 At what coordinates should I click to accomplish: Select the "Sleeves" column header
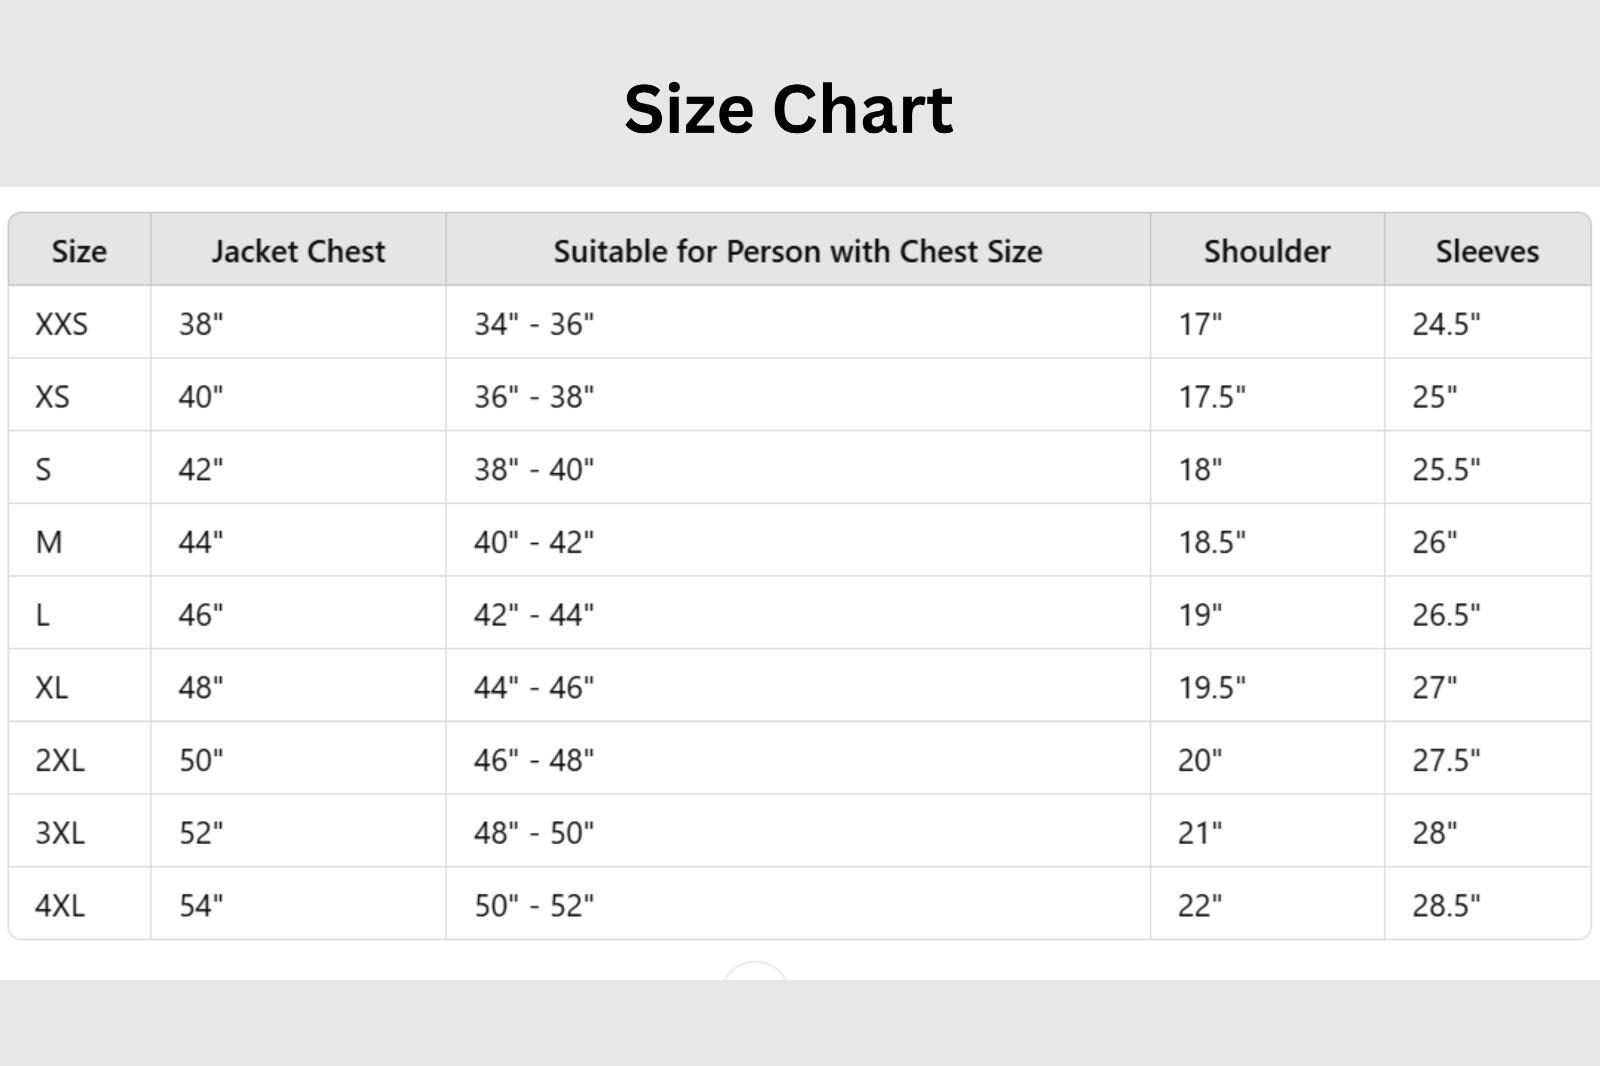click(x=1486, y=251)
